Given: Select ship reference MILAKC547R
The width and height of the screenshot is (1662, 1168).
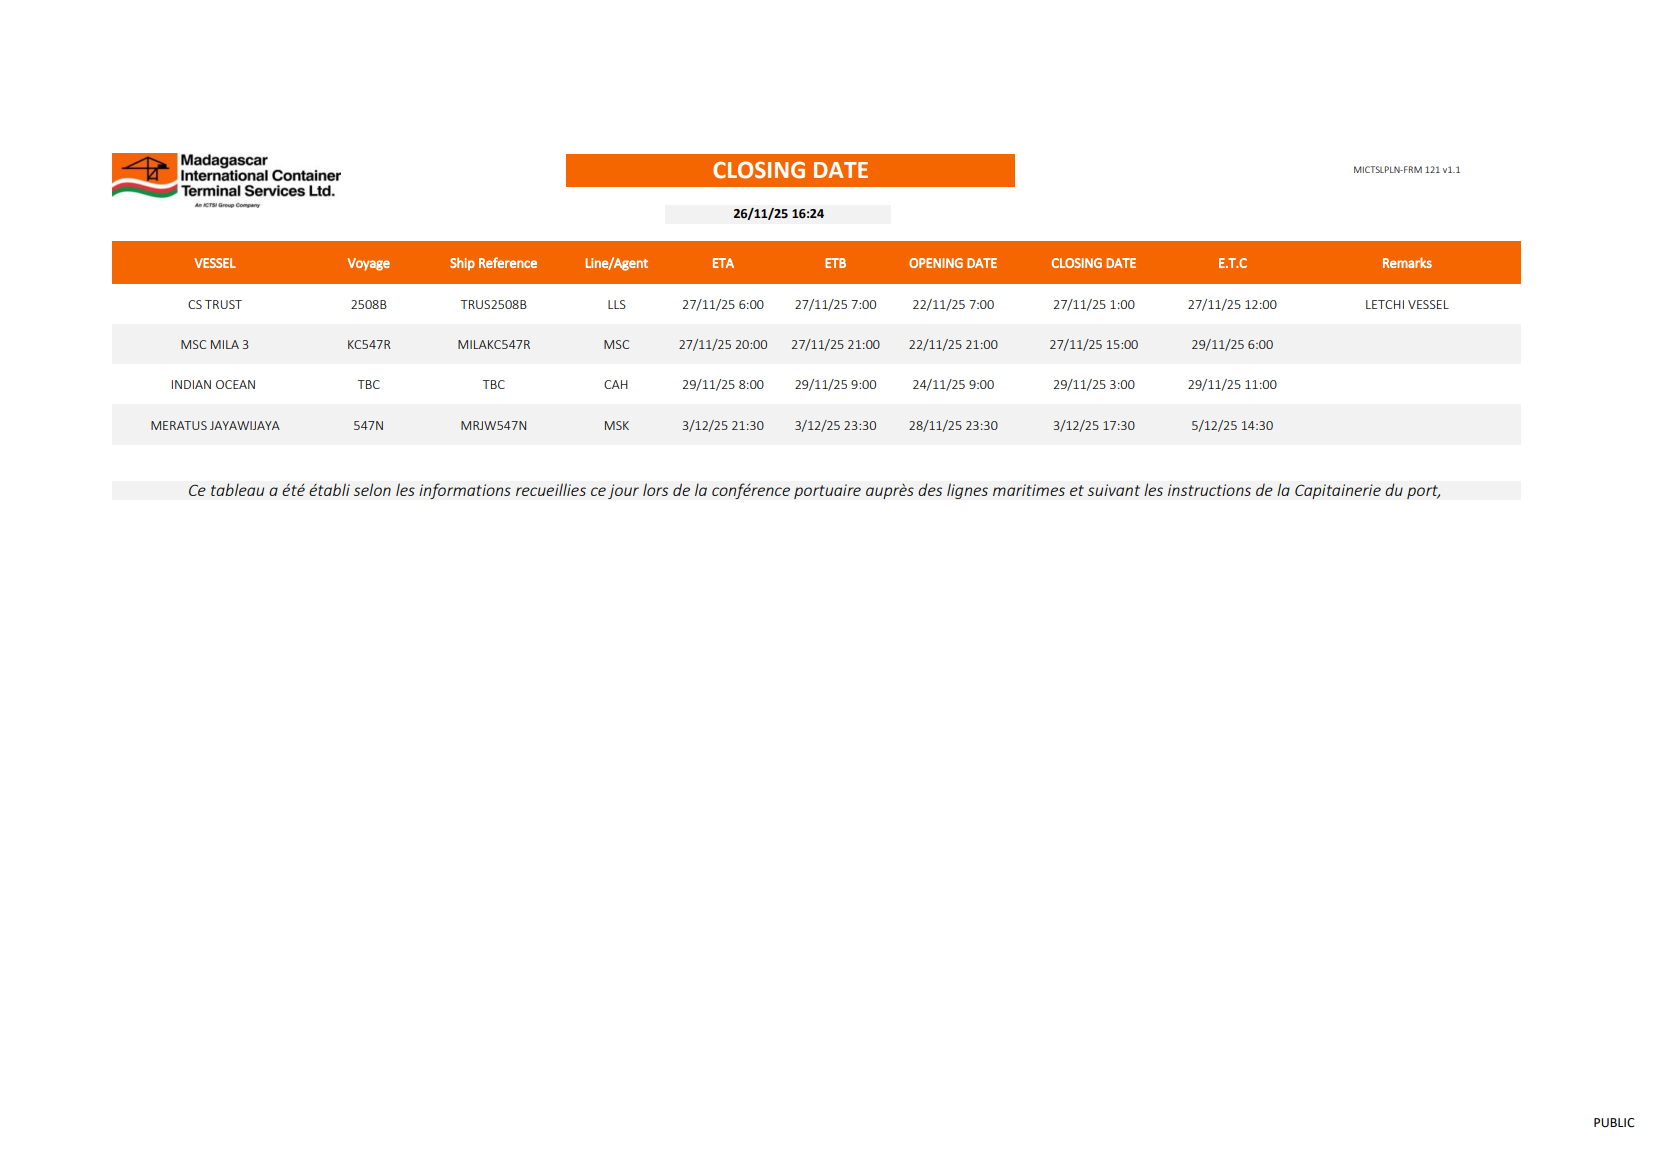Looking at the screenshot, I should tap(493, 345).
